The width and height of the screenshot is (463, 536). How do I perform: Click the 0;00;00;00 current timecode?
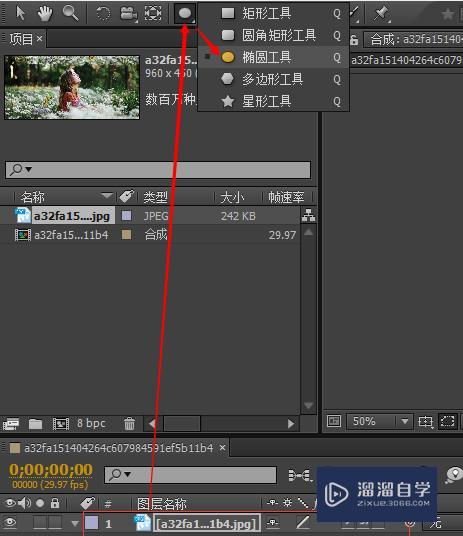[51, 470]
